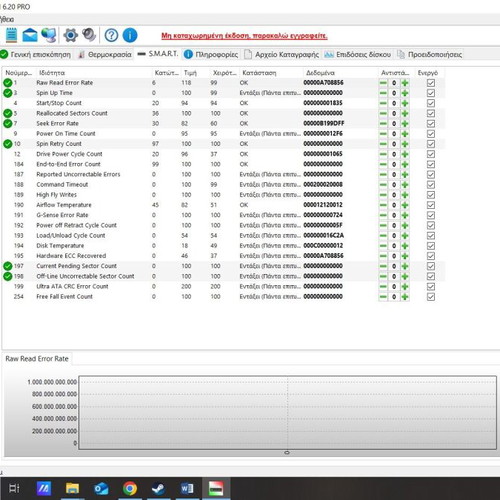500x500 pixels.
Task: Sort by the Κατάσταση column header
Action: click(x=271, y=73)
